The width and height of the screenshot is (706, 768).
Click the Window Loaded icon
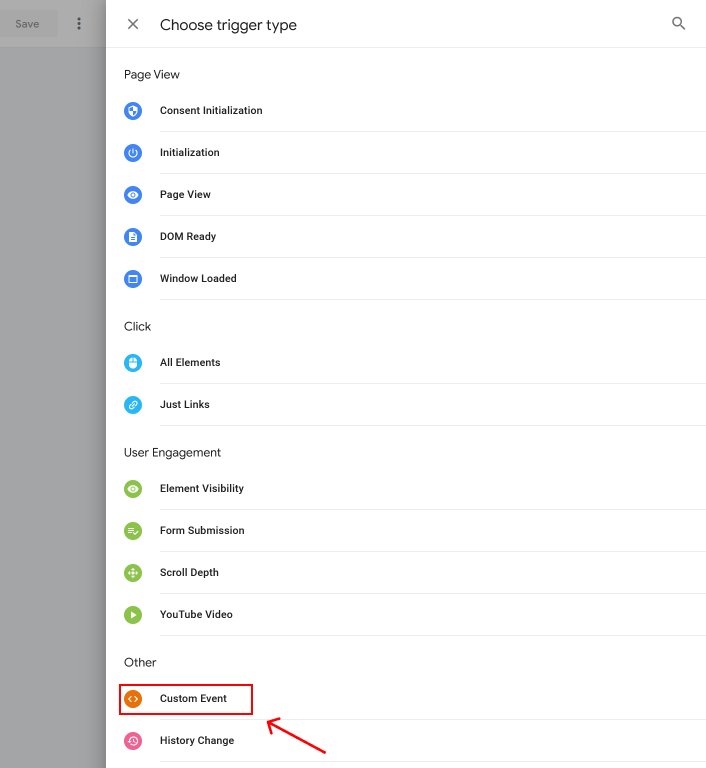click(x=133, y=279)
